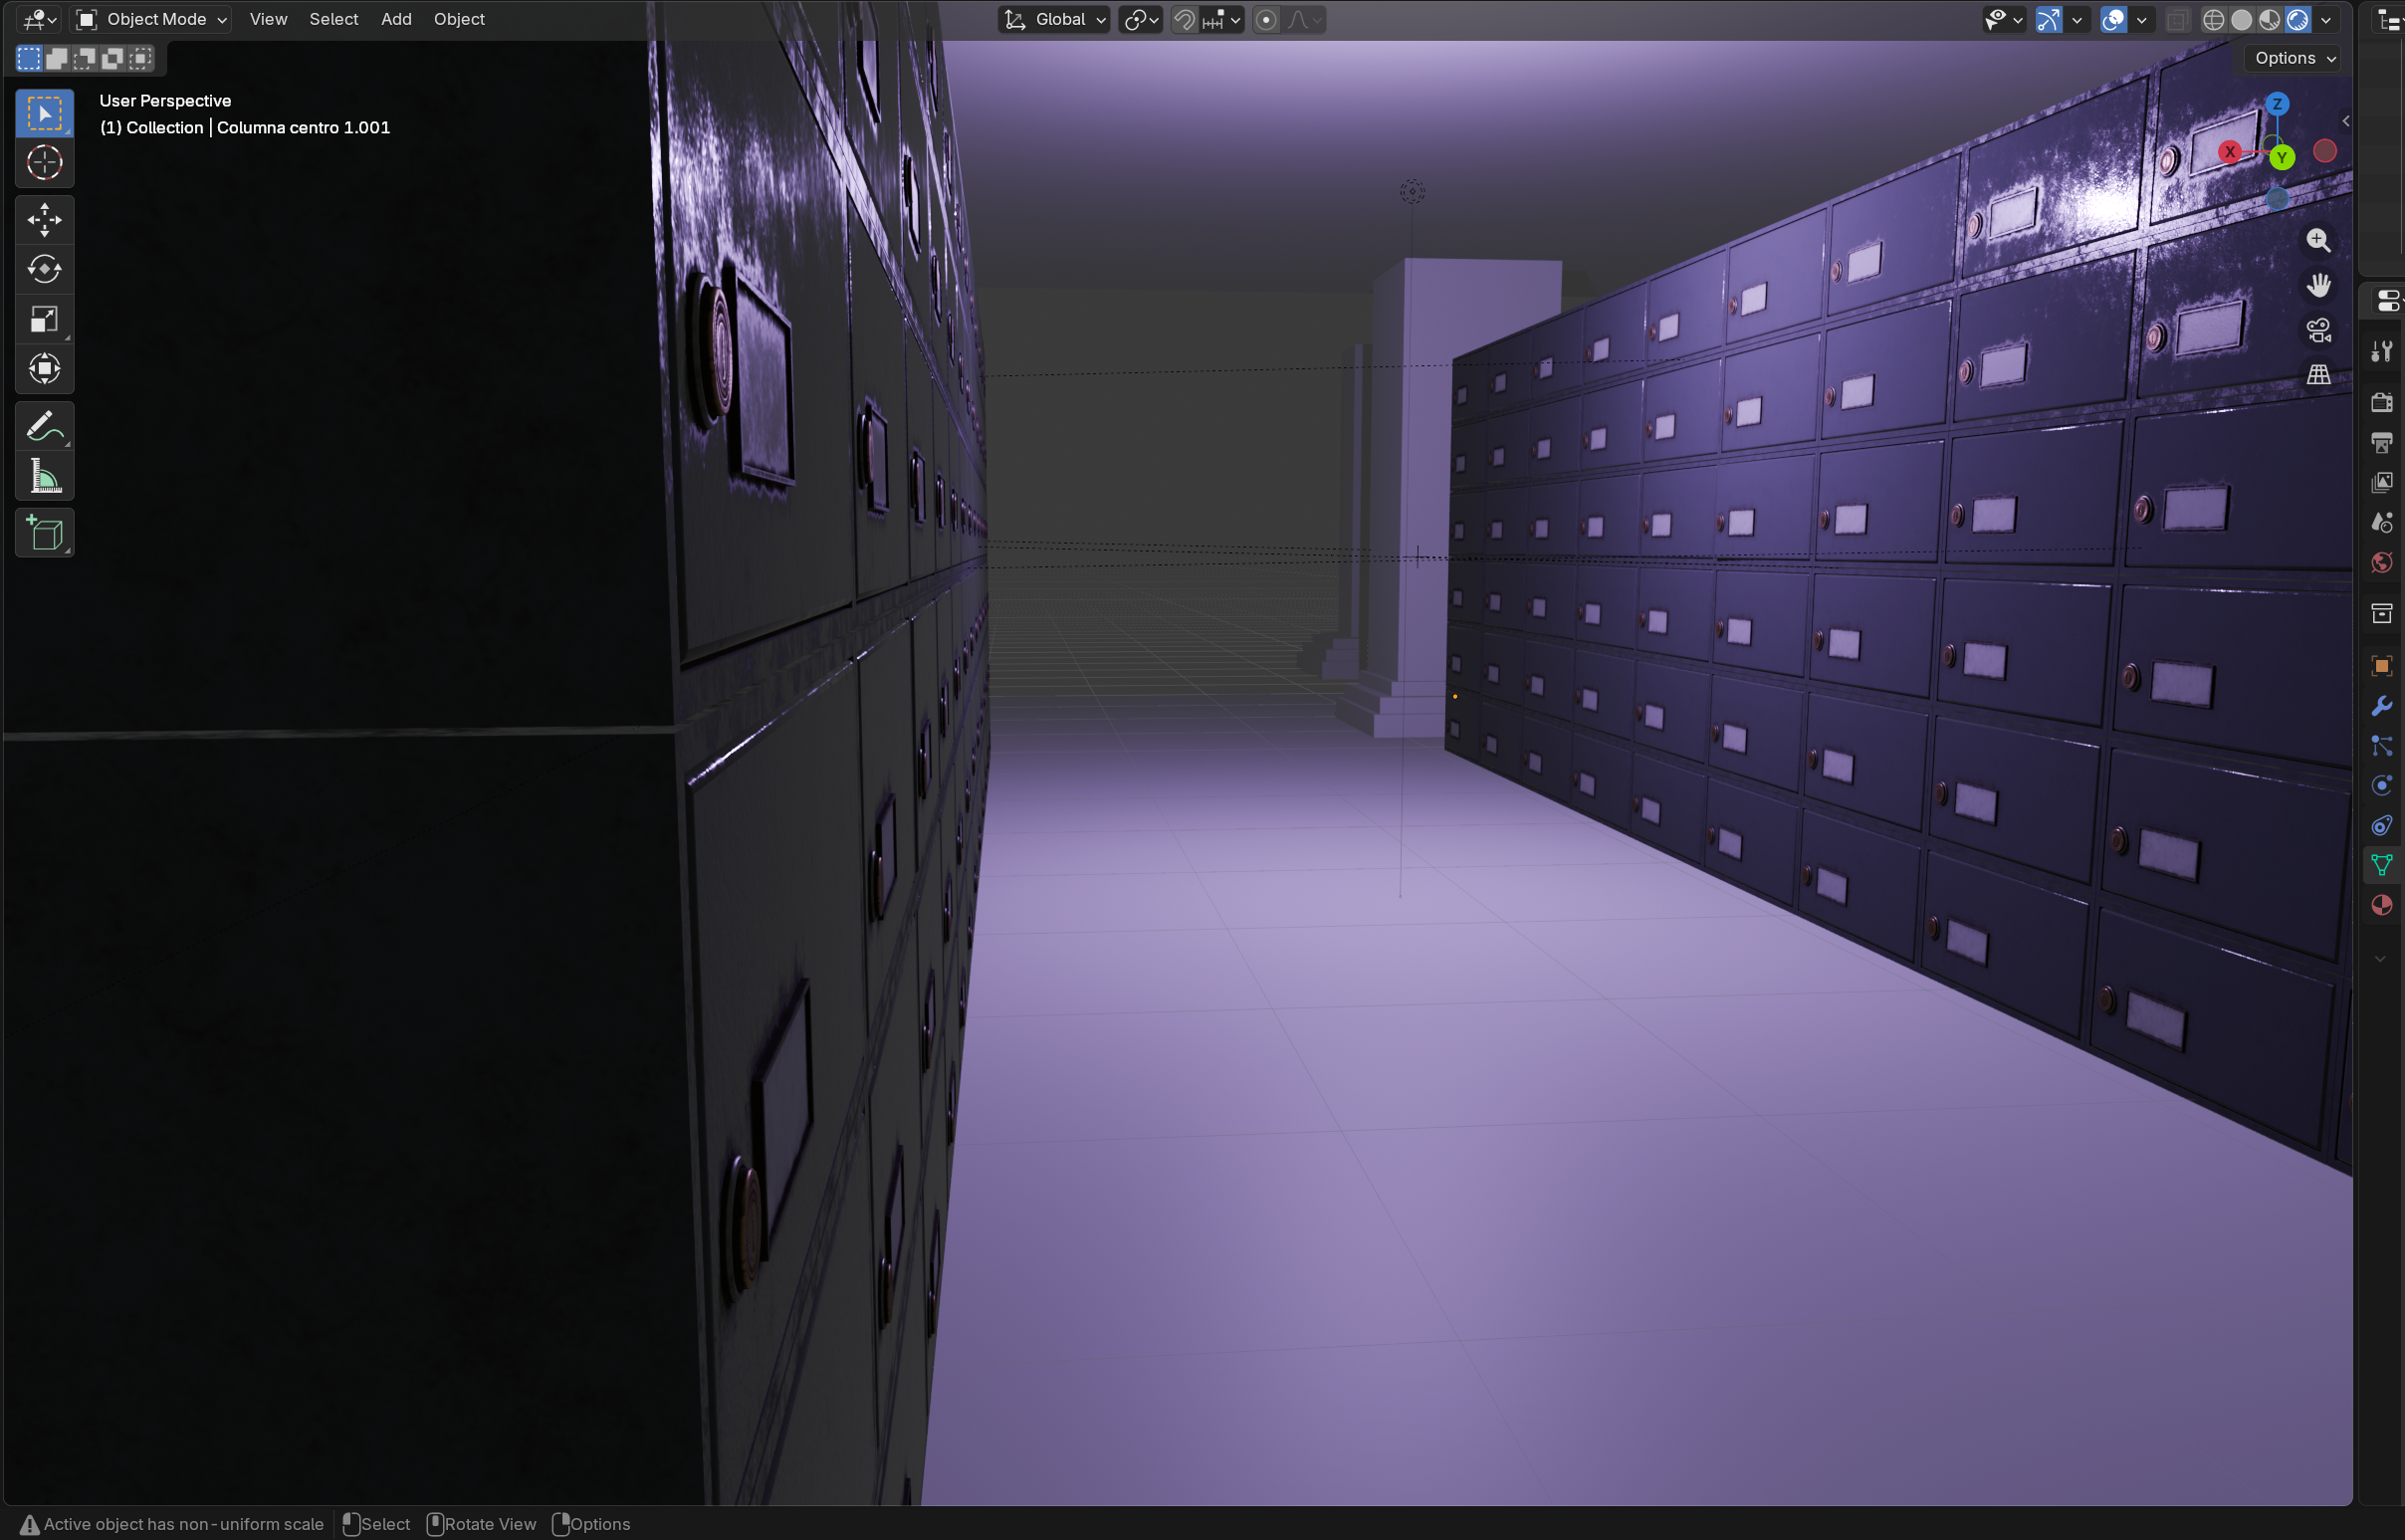Click the Zoom view magnifier icon
This screenshot has width=2405, height=1540.
pos(2318,240)
